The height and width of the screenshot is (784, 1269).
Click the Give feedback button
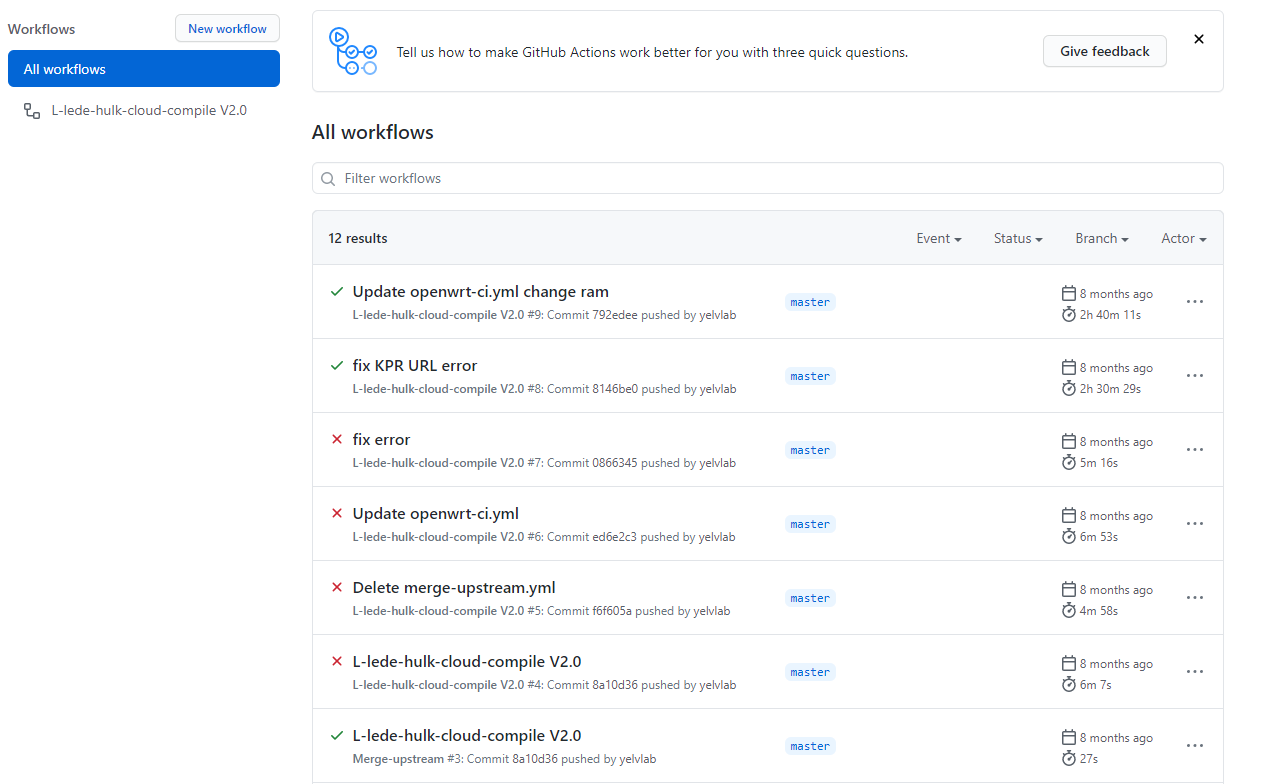coord(1105,51)
